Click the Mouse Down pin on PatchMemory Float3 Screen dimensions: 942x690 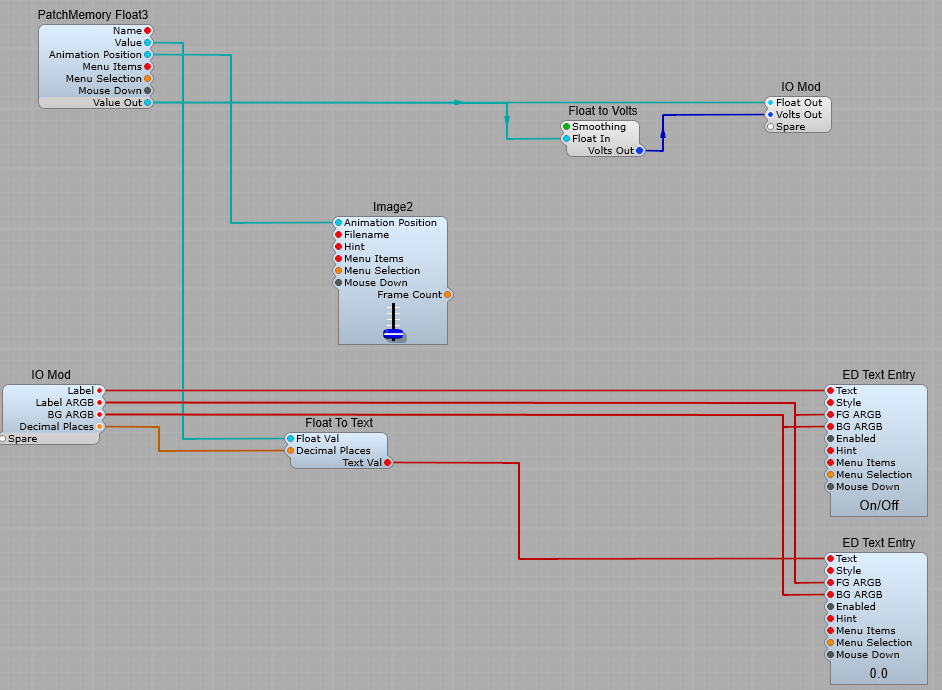click(x=148, y=91)
